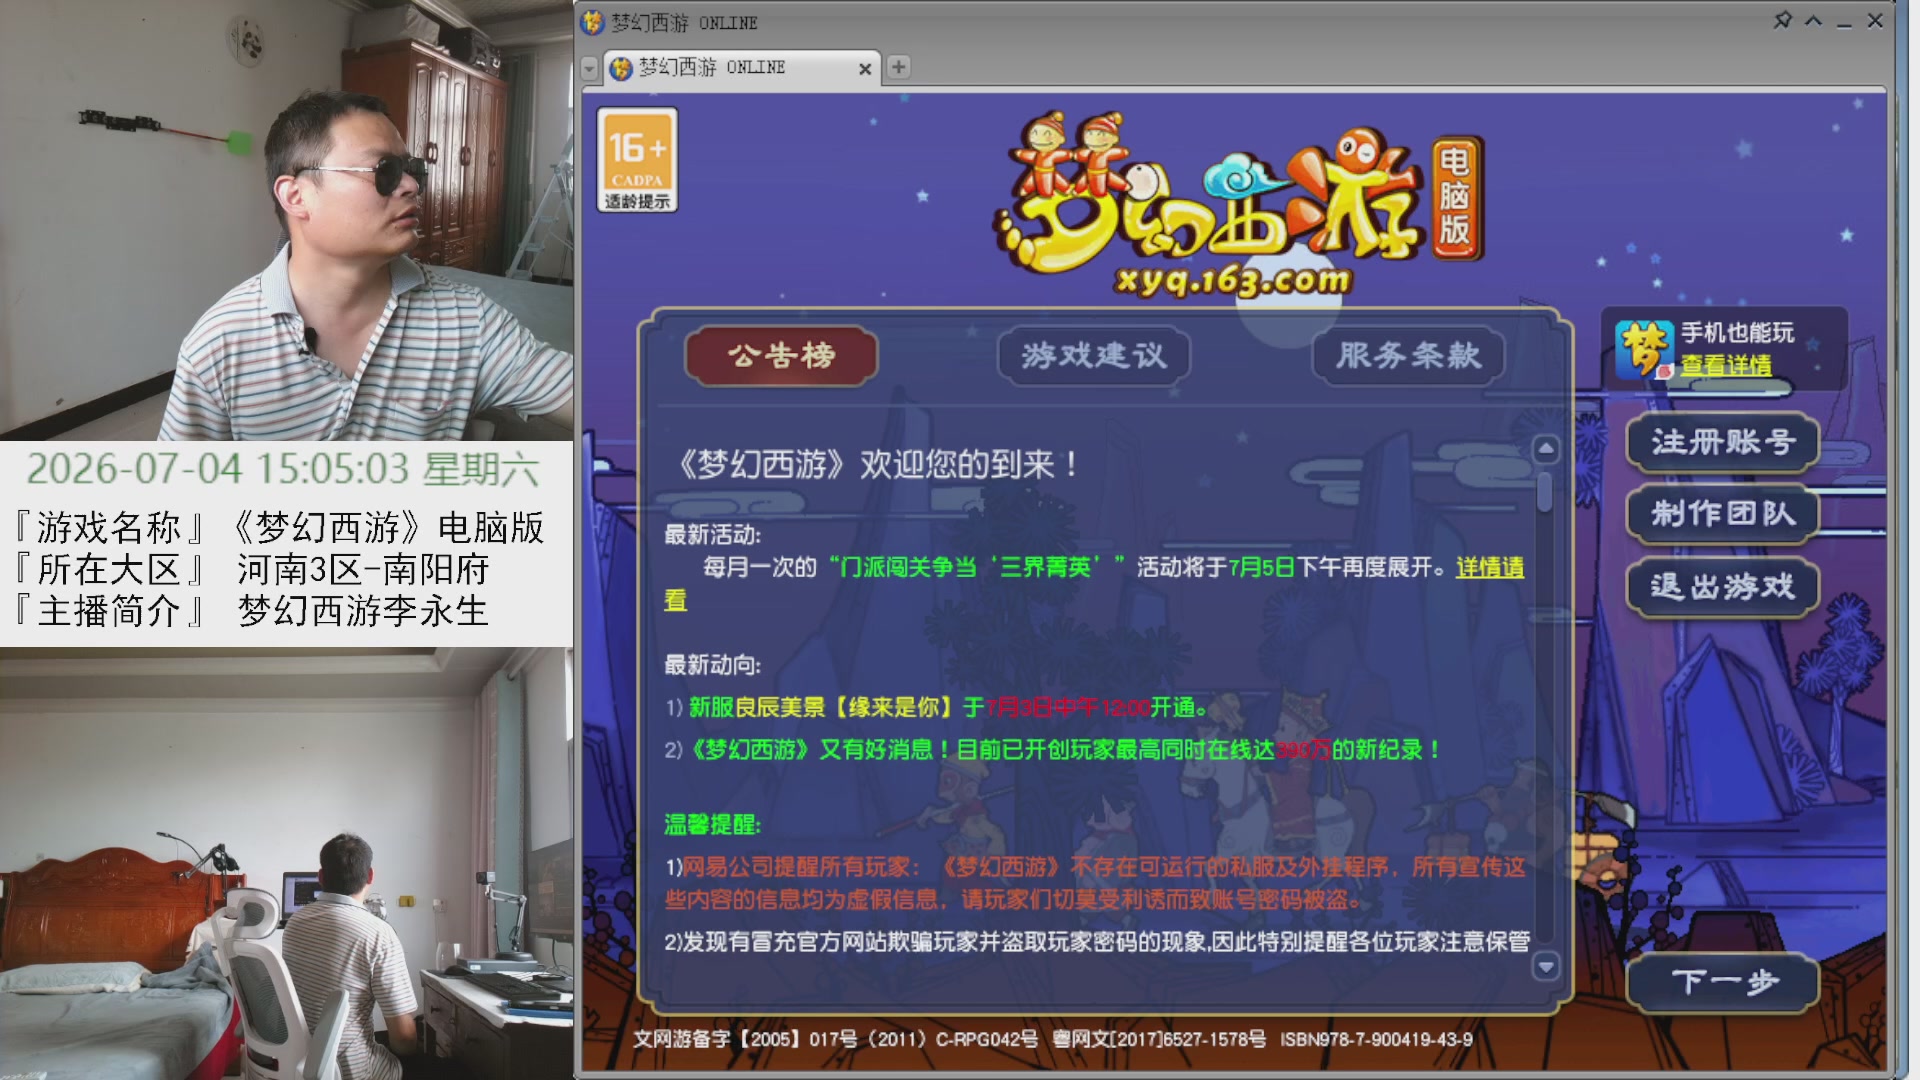Click the announcement scrollbar thumb

[x=1546, y=491]
